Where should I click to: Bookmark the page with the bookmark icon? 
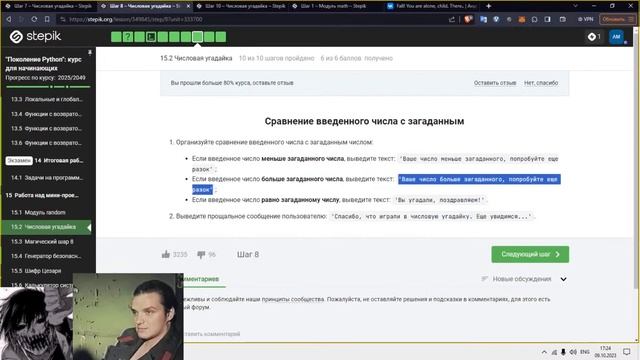(x=47, y=19)
